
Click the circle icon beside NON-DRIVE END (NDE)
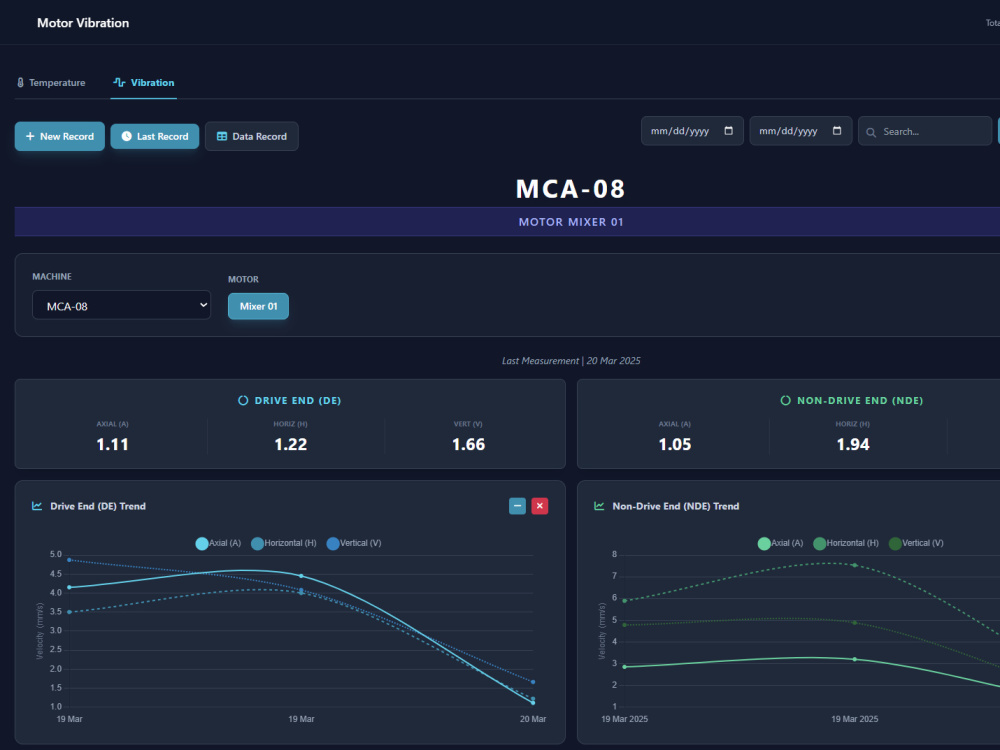786,401
